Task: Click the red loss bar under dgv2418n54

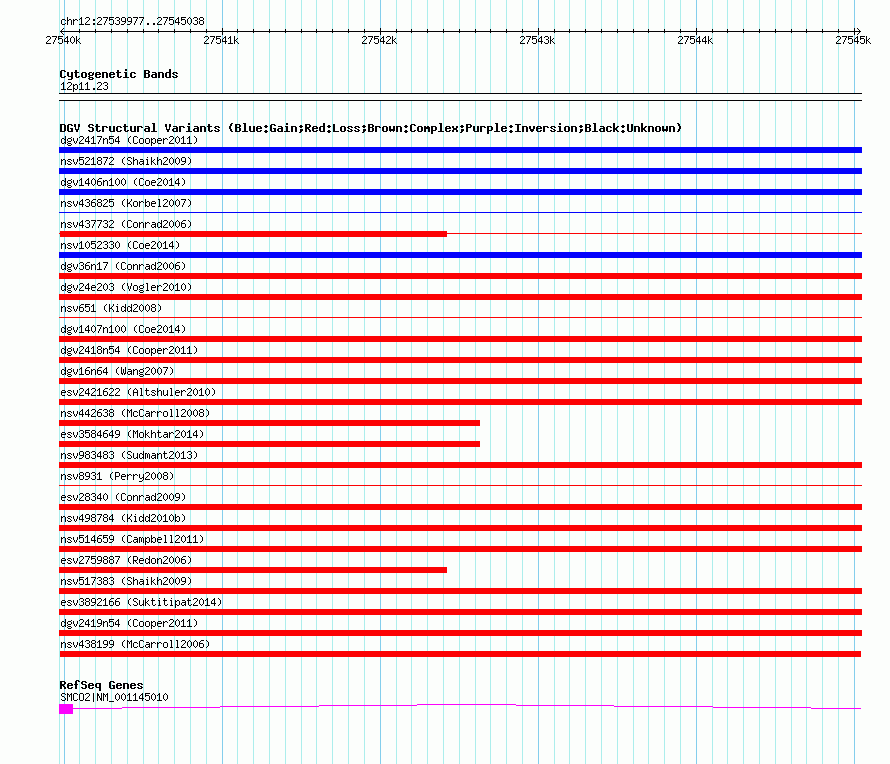Action: (460, 360)
